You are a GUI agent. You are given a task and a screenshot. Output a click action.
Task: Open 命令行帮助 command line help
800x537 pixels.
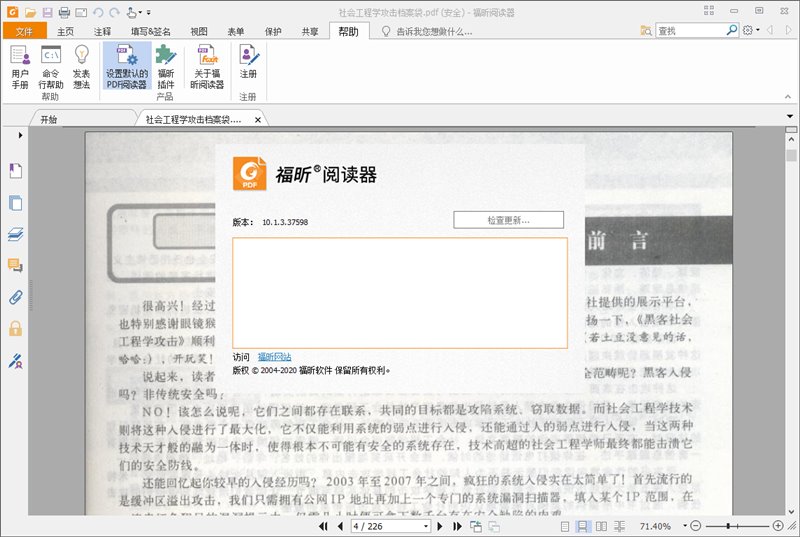[x=51, y=67]
